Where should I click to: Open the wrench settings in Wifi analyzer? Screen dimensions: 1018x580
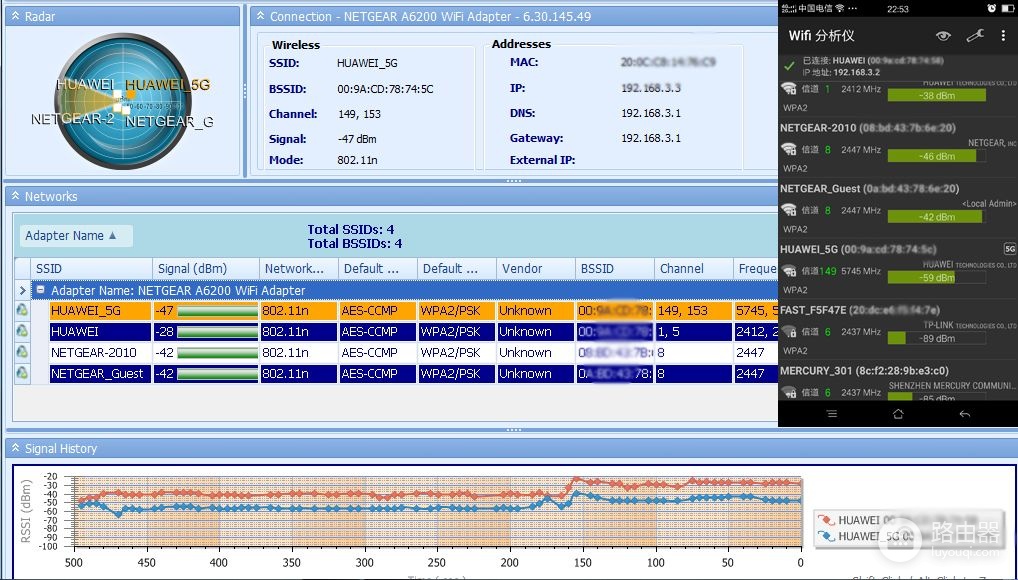pos(975,36)
